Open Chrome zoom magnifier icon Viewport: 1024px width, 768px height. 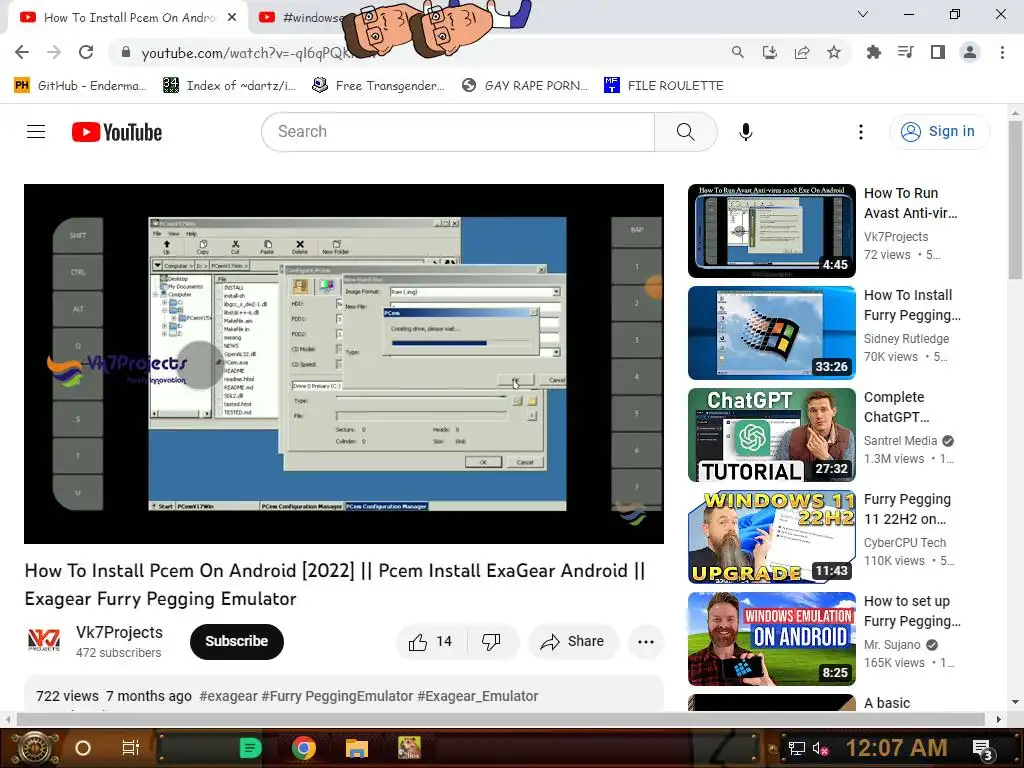[x=737, y=52]
